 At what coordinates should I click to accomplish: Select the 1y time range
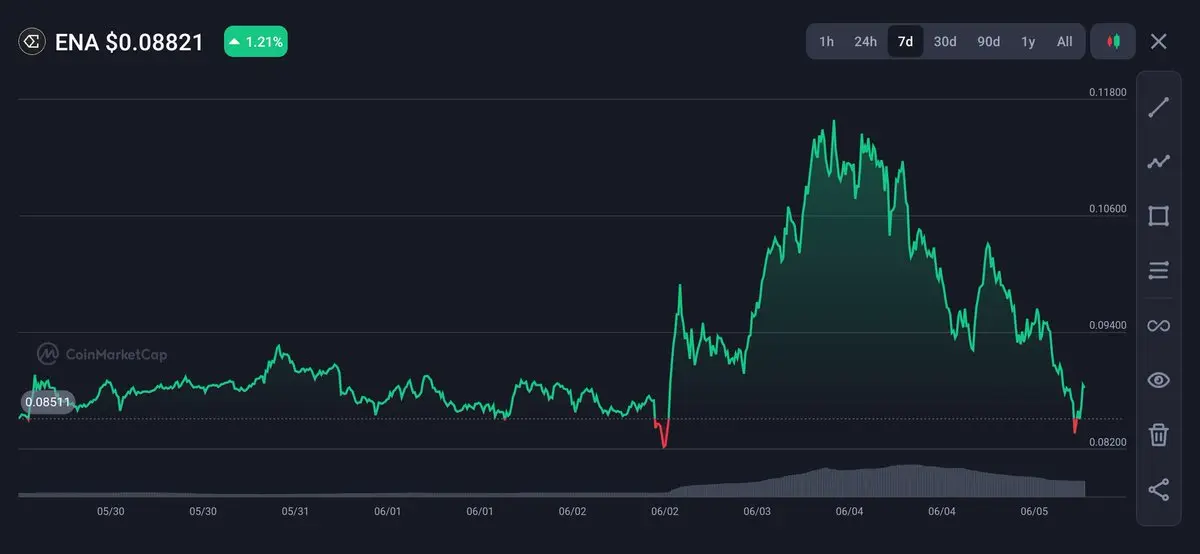click(1028, 42)
